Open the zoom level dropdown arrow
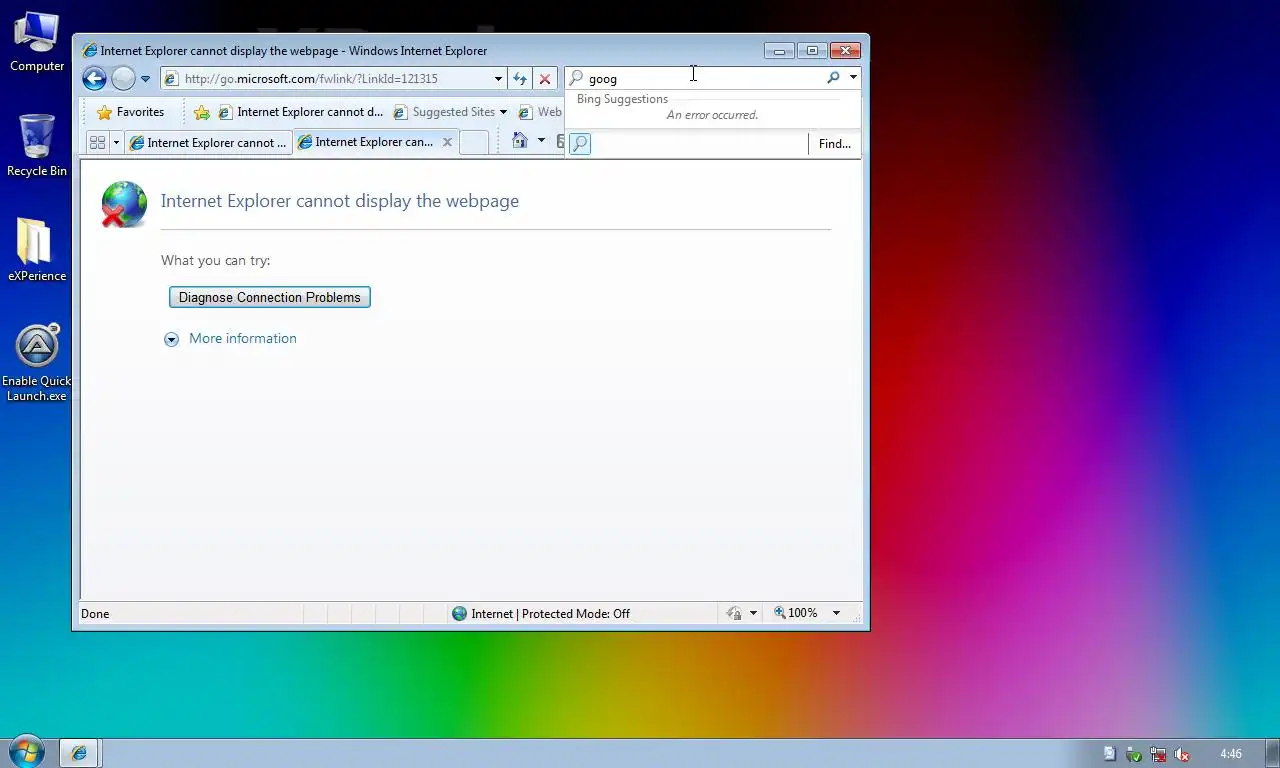The width and height of the screenshot is (1280, 768). [x=836, y=613]
